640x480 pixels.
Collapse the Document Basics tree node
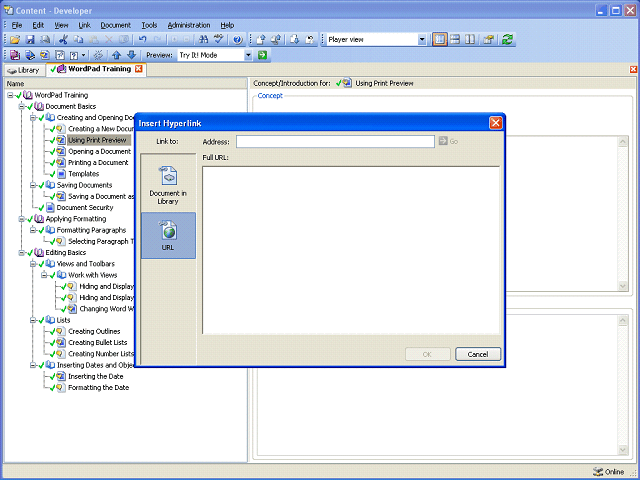(x=22, y=107)
